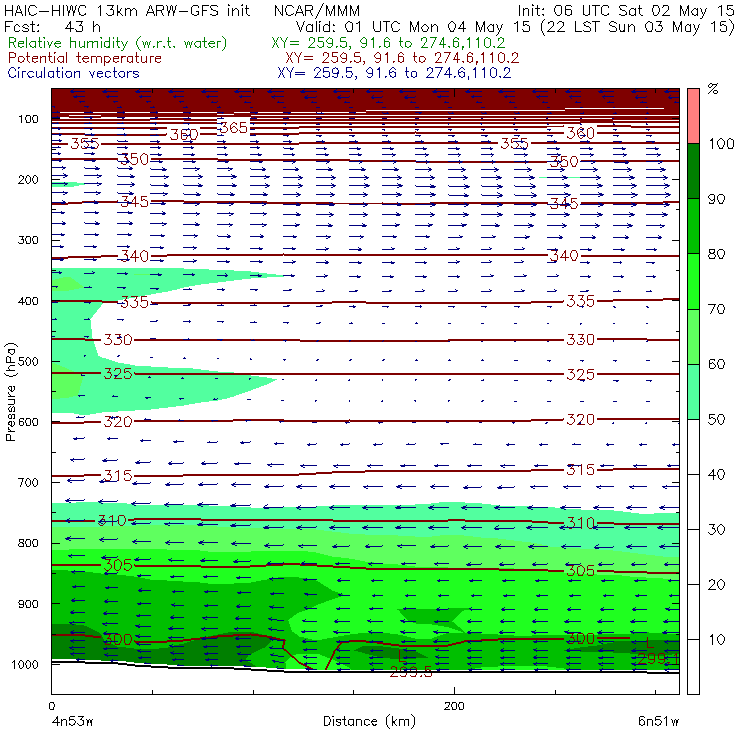740x740 pixels.
Task: Click the '%' unit label above colorbar
Action: (713, 88)
